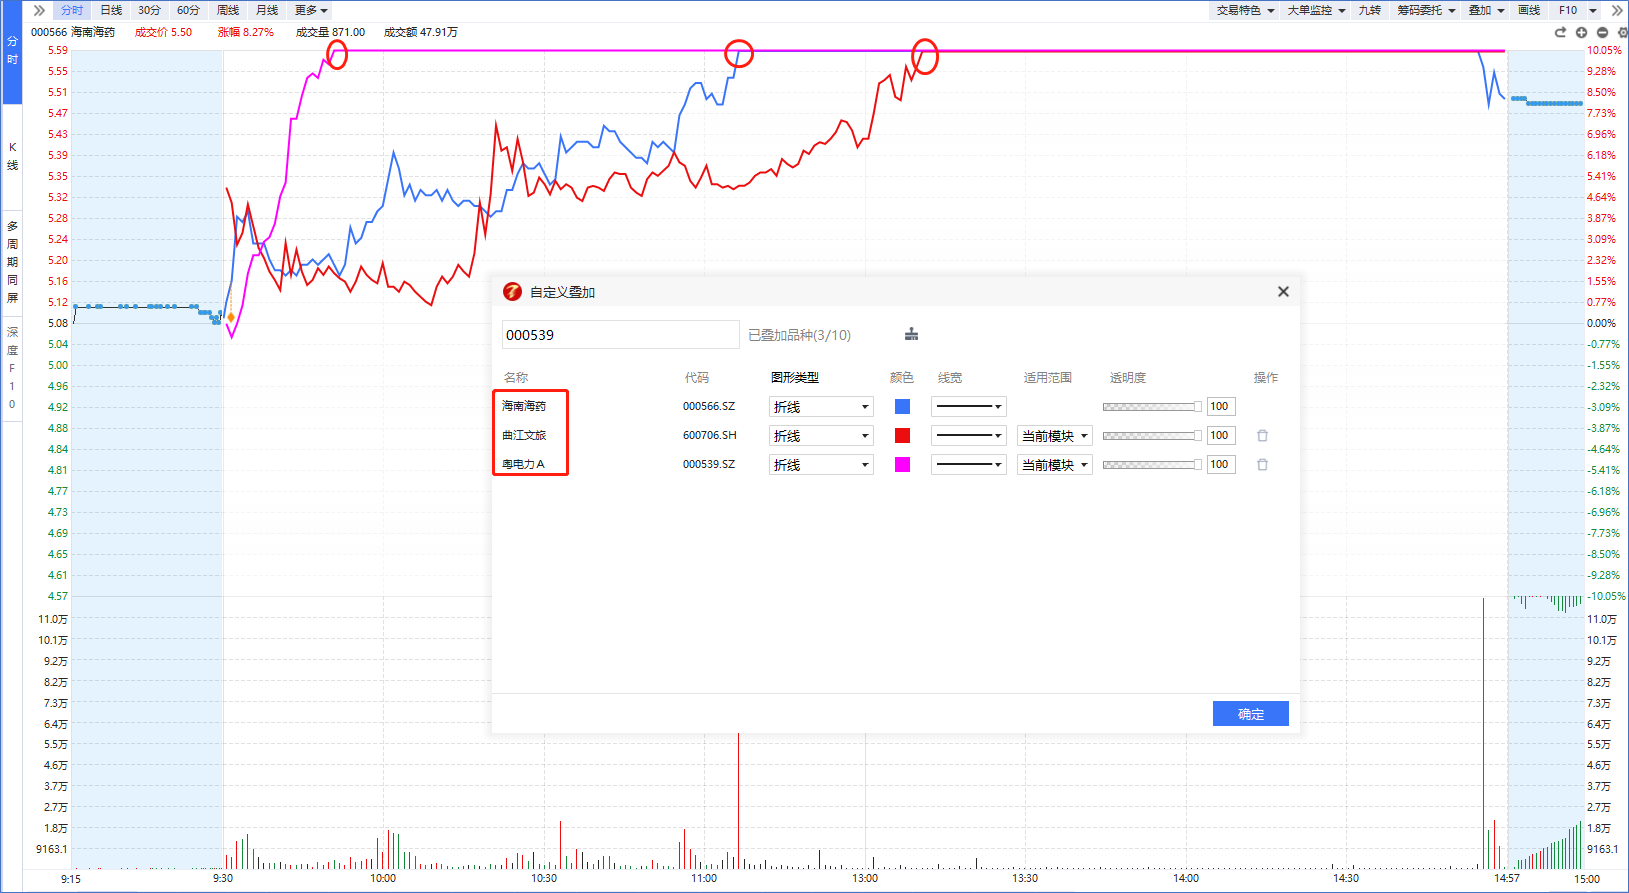Screen dimensions: 1629x893
Task: Close the 自定义叠加 dialog
Action: (x=1283, y=292)
